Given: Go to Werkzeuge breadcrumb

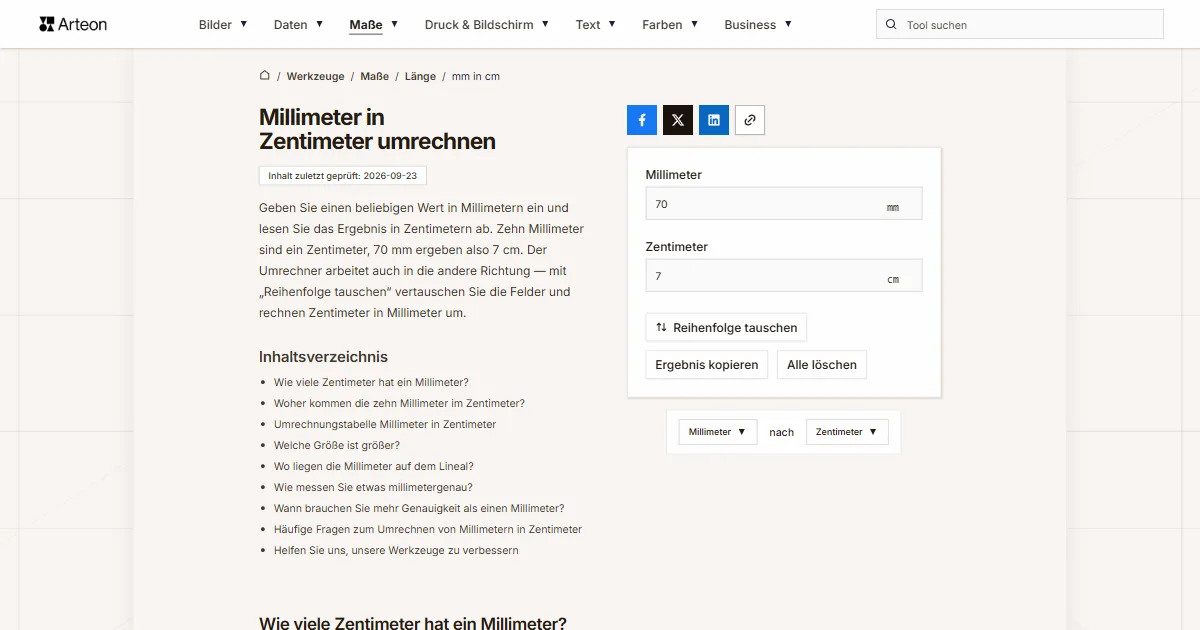Looking at the screenshot, I should (315, 76).
